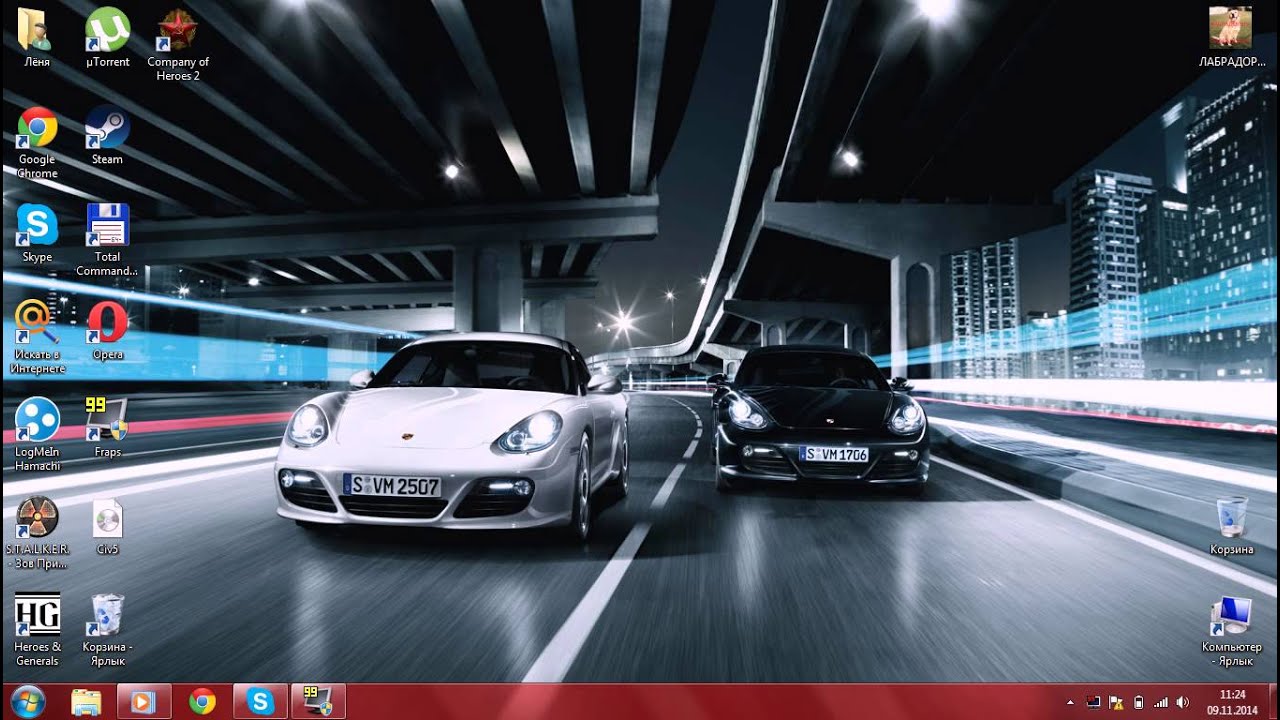This screenshot has width=1280, height=720.
Task: Open the network signal tray icon
Action: coord(1161,702)
